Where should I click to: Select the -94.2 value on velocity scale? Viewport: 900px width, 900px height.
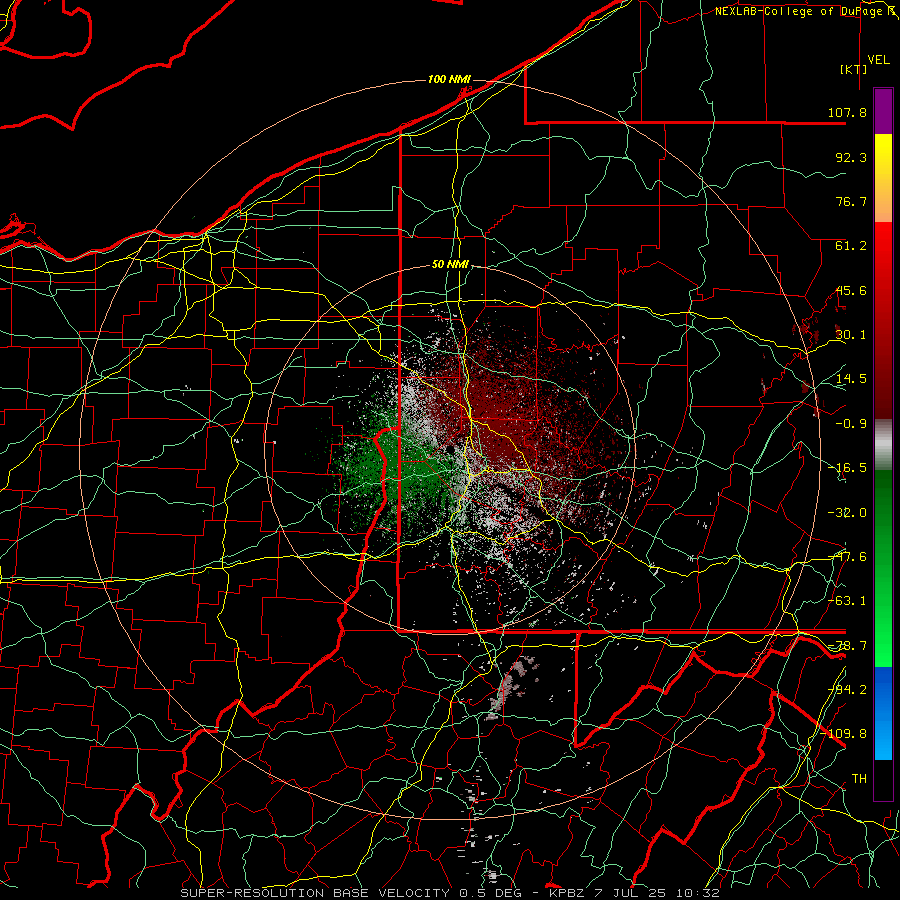(x=847, y=690)
